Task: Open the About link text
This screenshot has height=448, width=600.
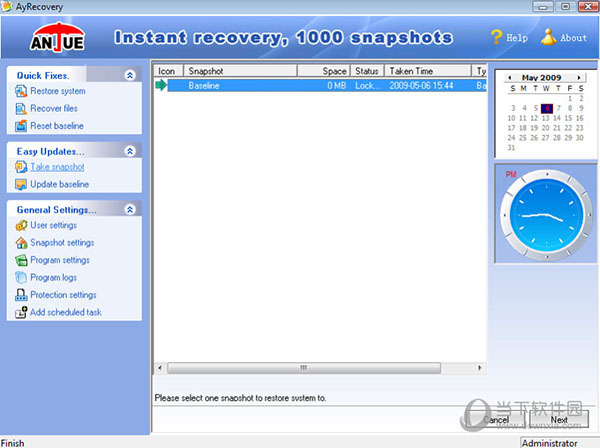Action: point(574,38)
